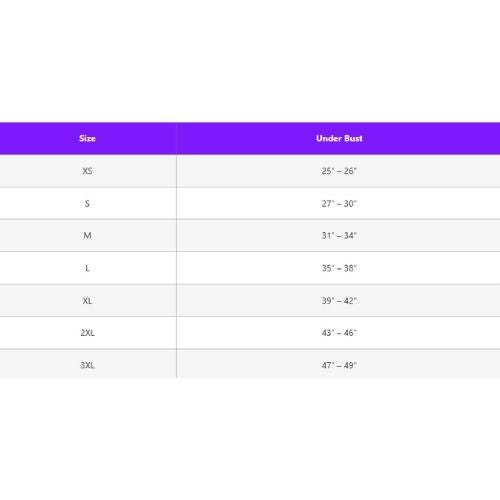The image size is (500, 500).
Task: Click the 27" – 30" measurement
Action: (339, 203)
